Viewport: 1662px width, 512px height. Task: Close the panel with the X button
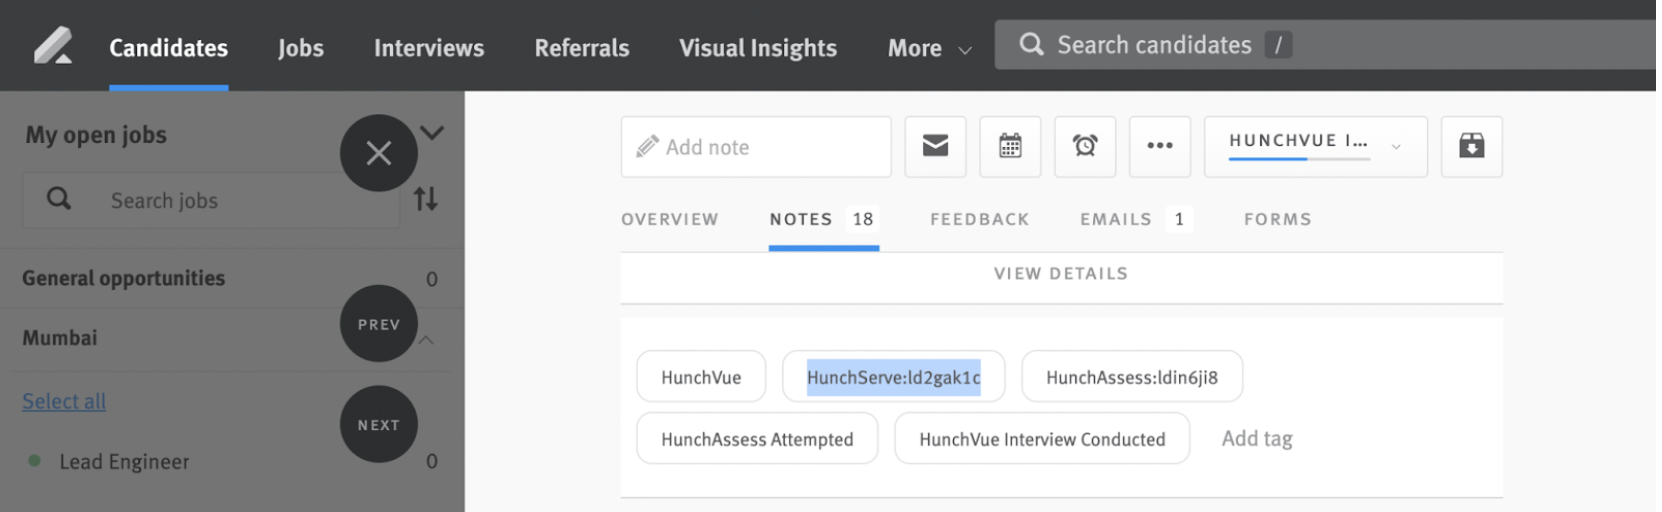[x=378, y=153]
